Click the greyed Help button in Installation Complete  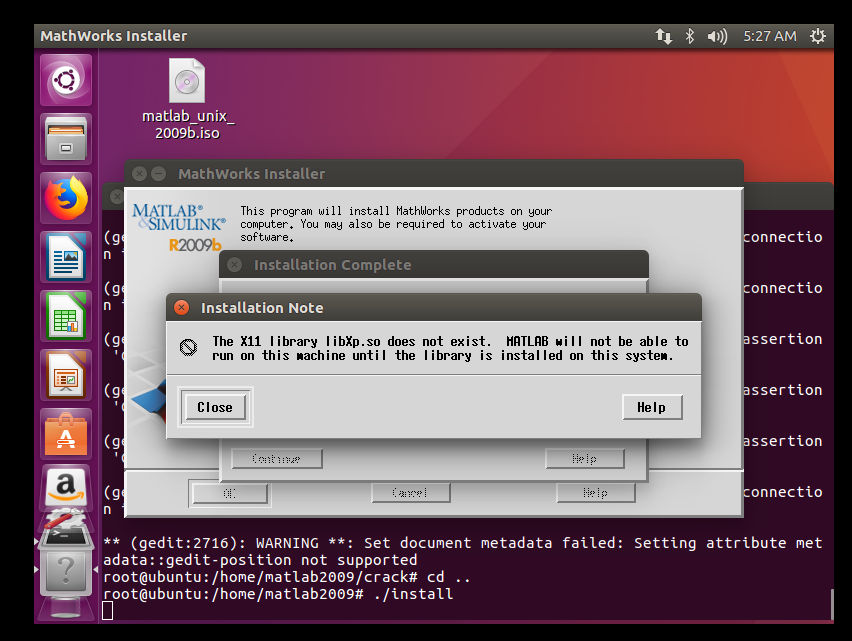tap(585, 459)
